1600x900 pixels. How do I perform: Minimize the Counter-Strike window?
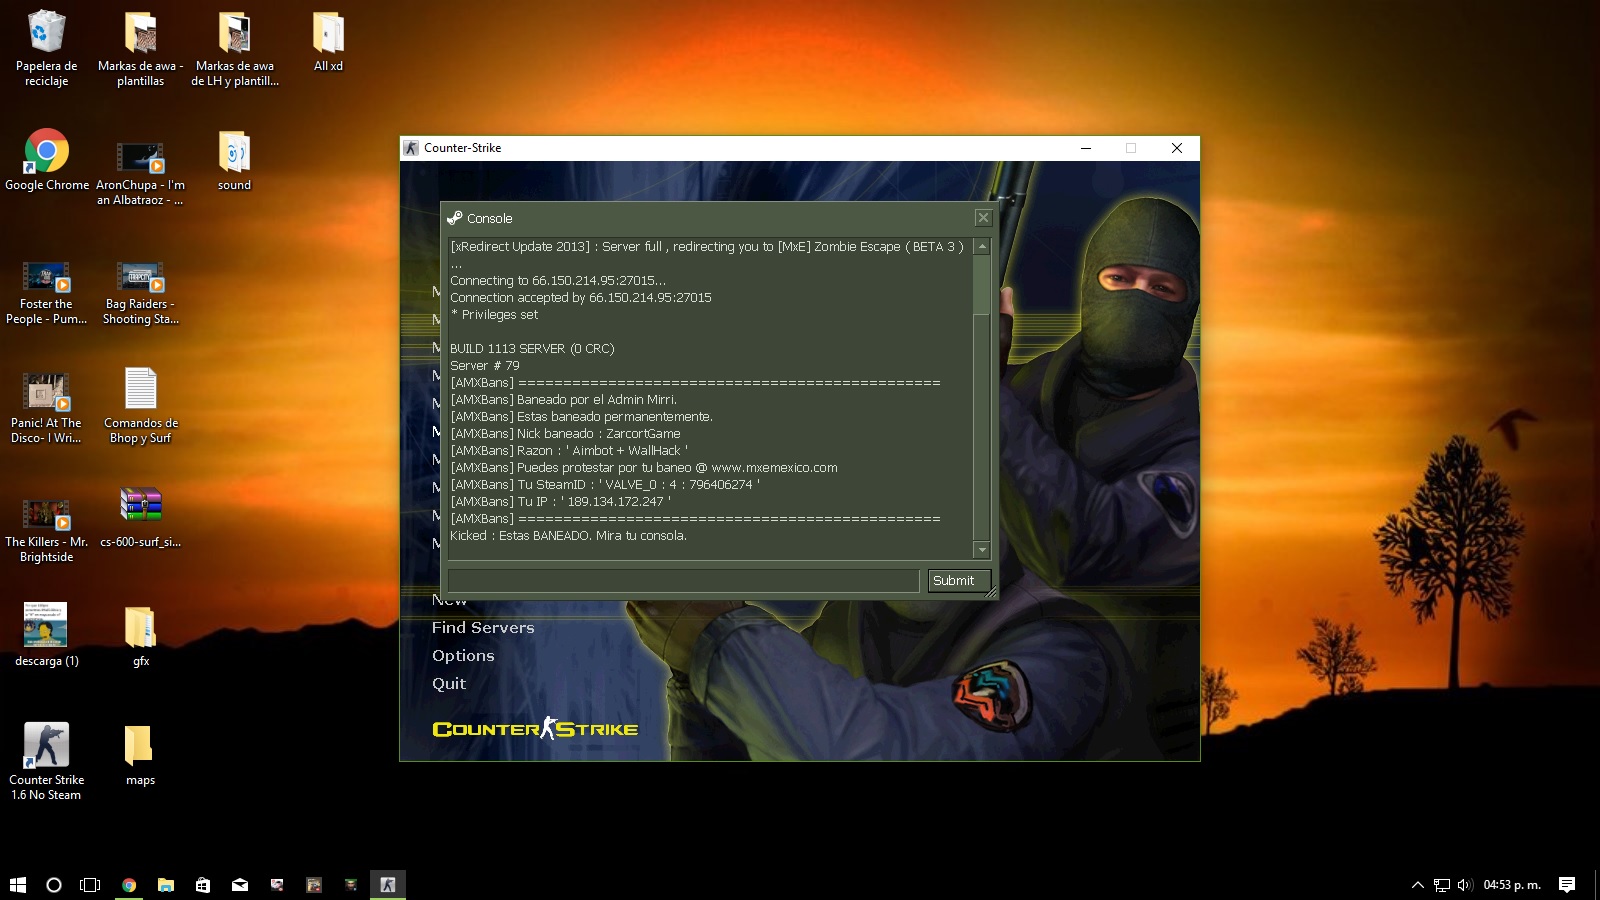pyautogui.click(x=1085, y=148)
